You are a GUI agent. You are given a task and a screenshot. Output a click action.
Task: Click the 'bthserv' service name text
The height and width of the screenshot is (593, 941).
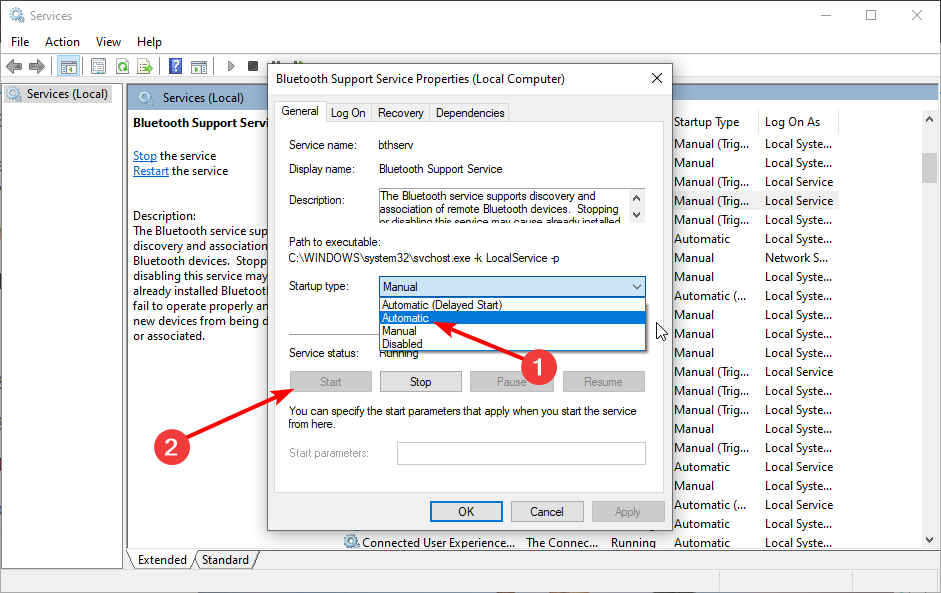[395, 145]
